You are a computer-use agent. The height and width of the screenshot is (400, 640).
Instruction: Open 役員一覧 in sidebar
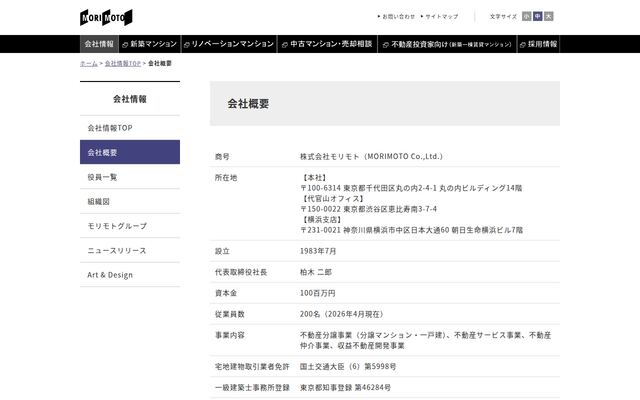tap(130, 177)
